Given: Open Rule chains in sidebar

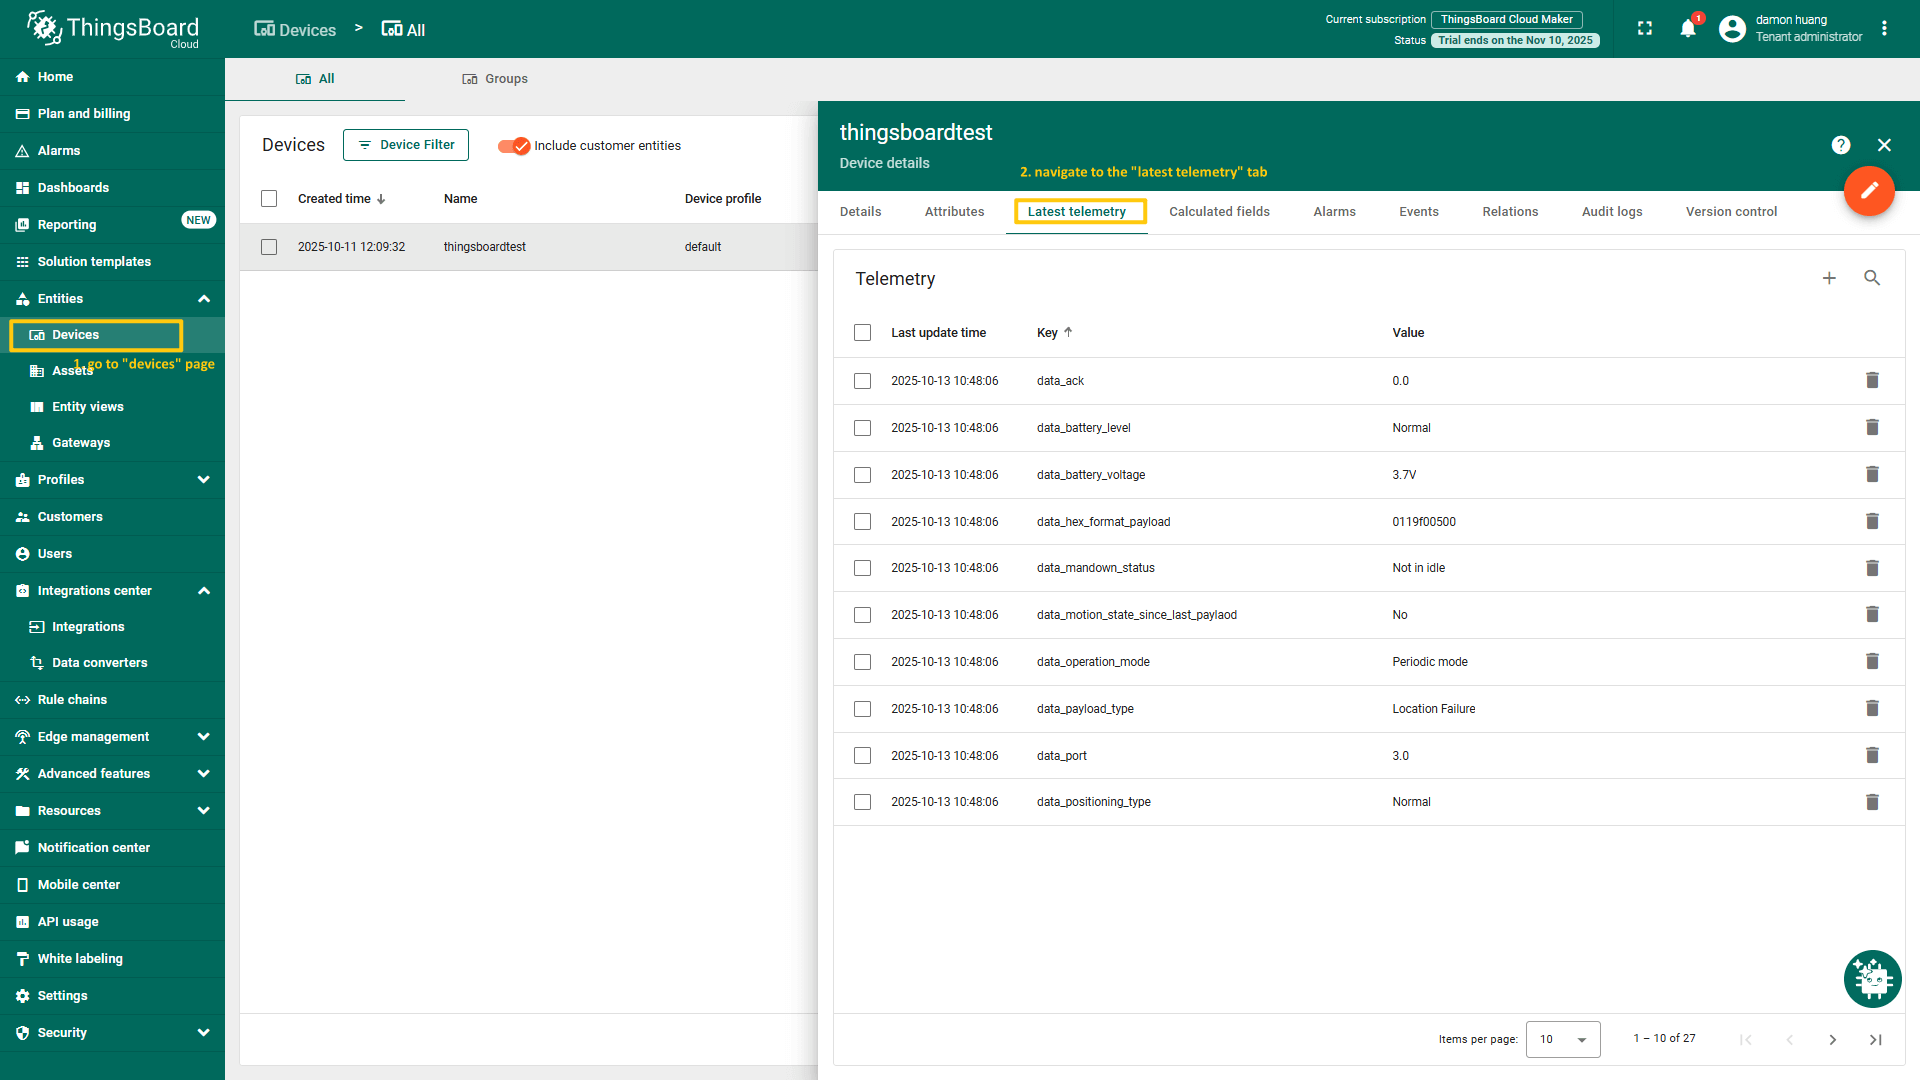Looking at the screenshot, I should (x=72, y=700).
